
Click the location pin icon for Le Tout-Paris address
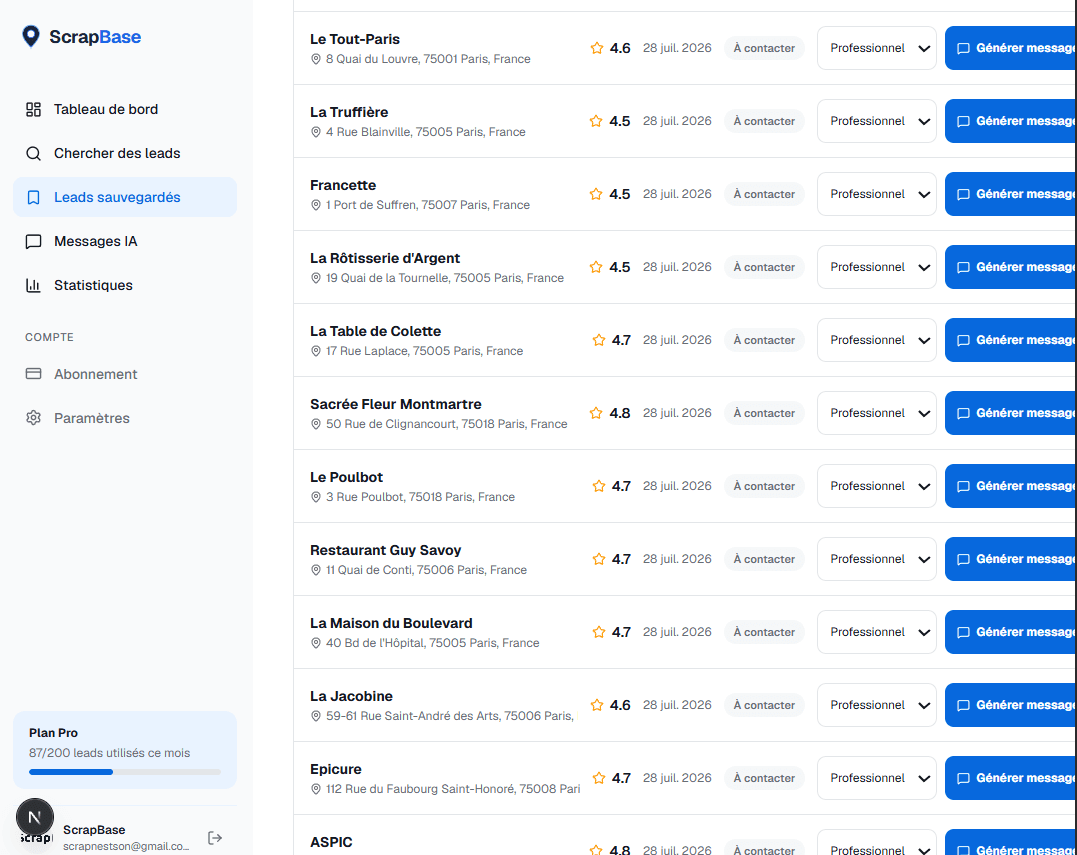(x=316, y=59)
